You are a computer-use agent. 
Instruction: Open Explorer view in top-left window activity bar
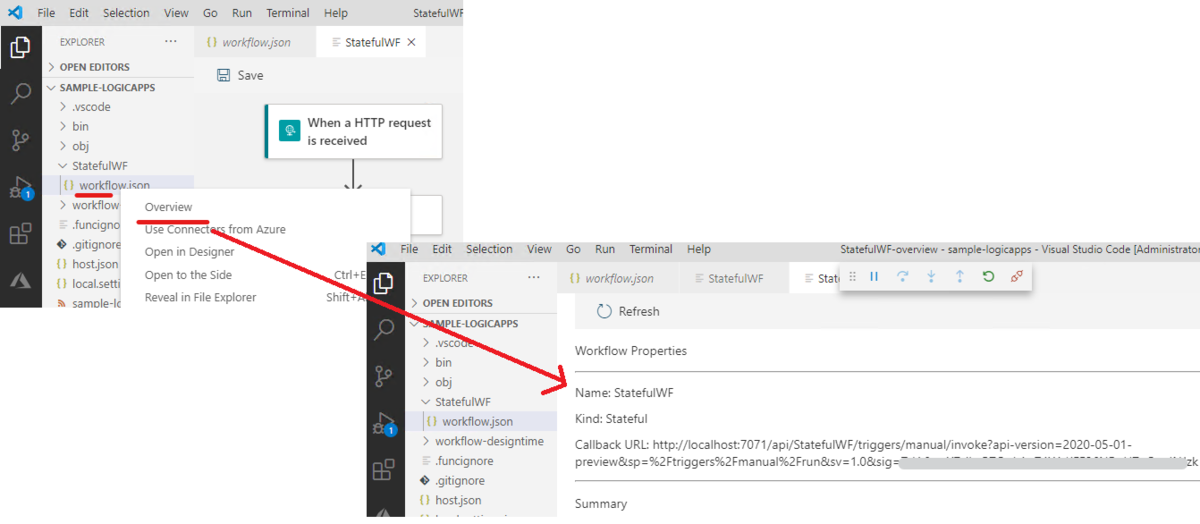20,47
